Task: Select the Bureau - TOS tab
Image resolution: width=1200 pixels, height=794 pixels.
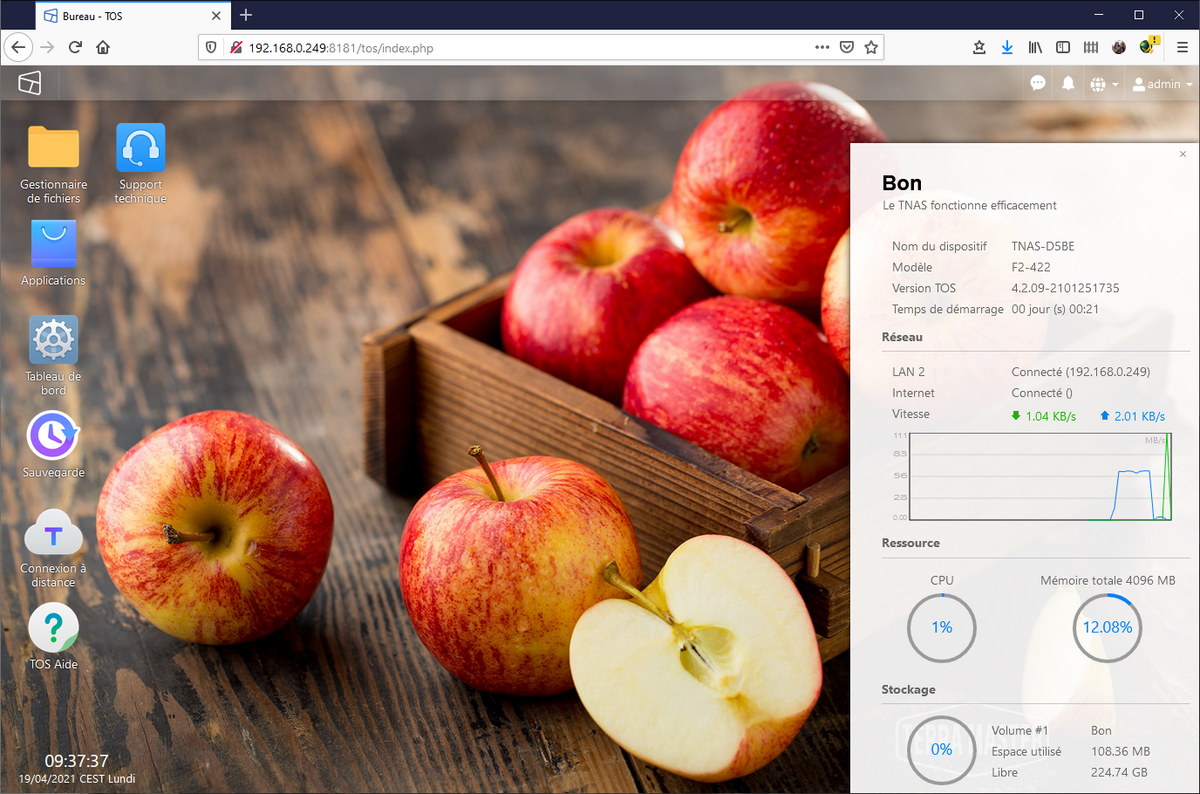Action: point(133,15)
